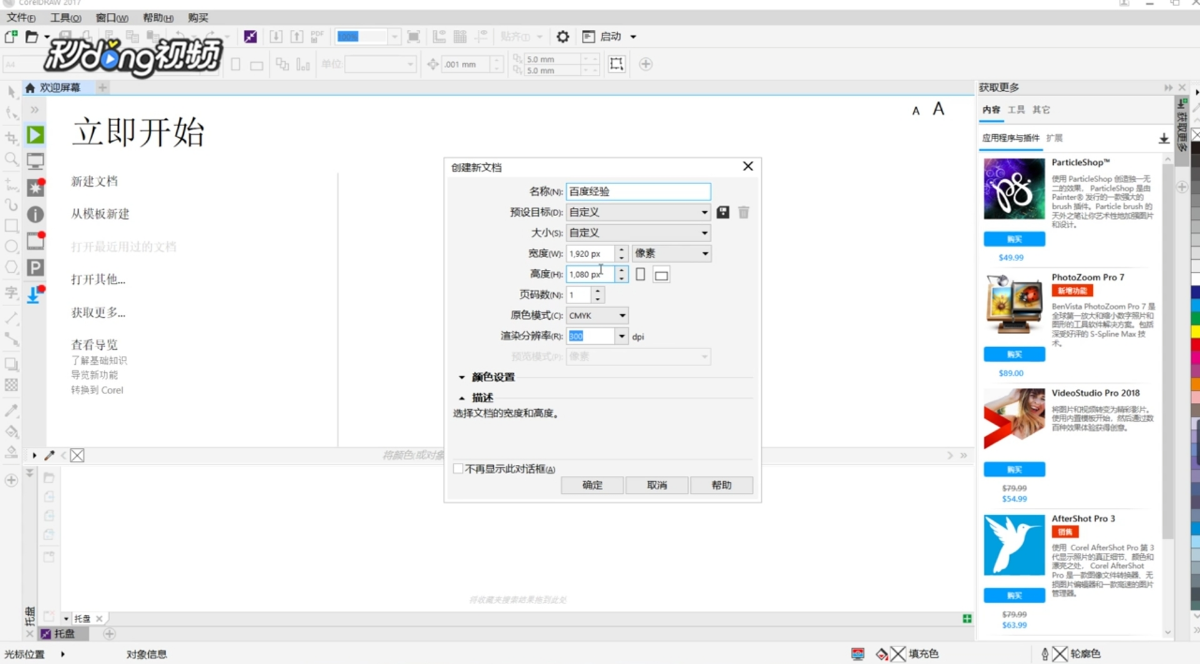The image size is (1200, 664).
Task: Open the zoom level dropdown in toolbar
Action: click(x=394, y=37)
